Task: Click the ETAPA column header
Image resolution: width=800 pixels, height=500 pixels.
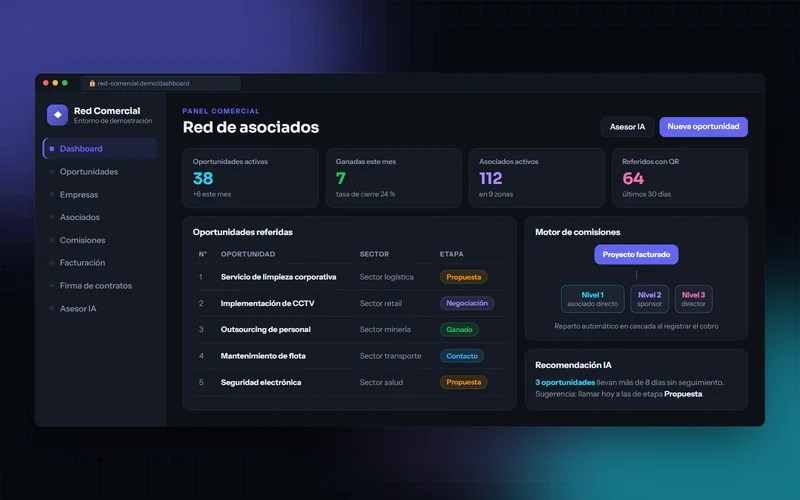Action: click(x=452, y=254)
